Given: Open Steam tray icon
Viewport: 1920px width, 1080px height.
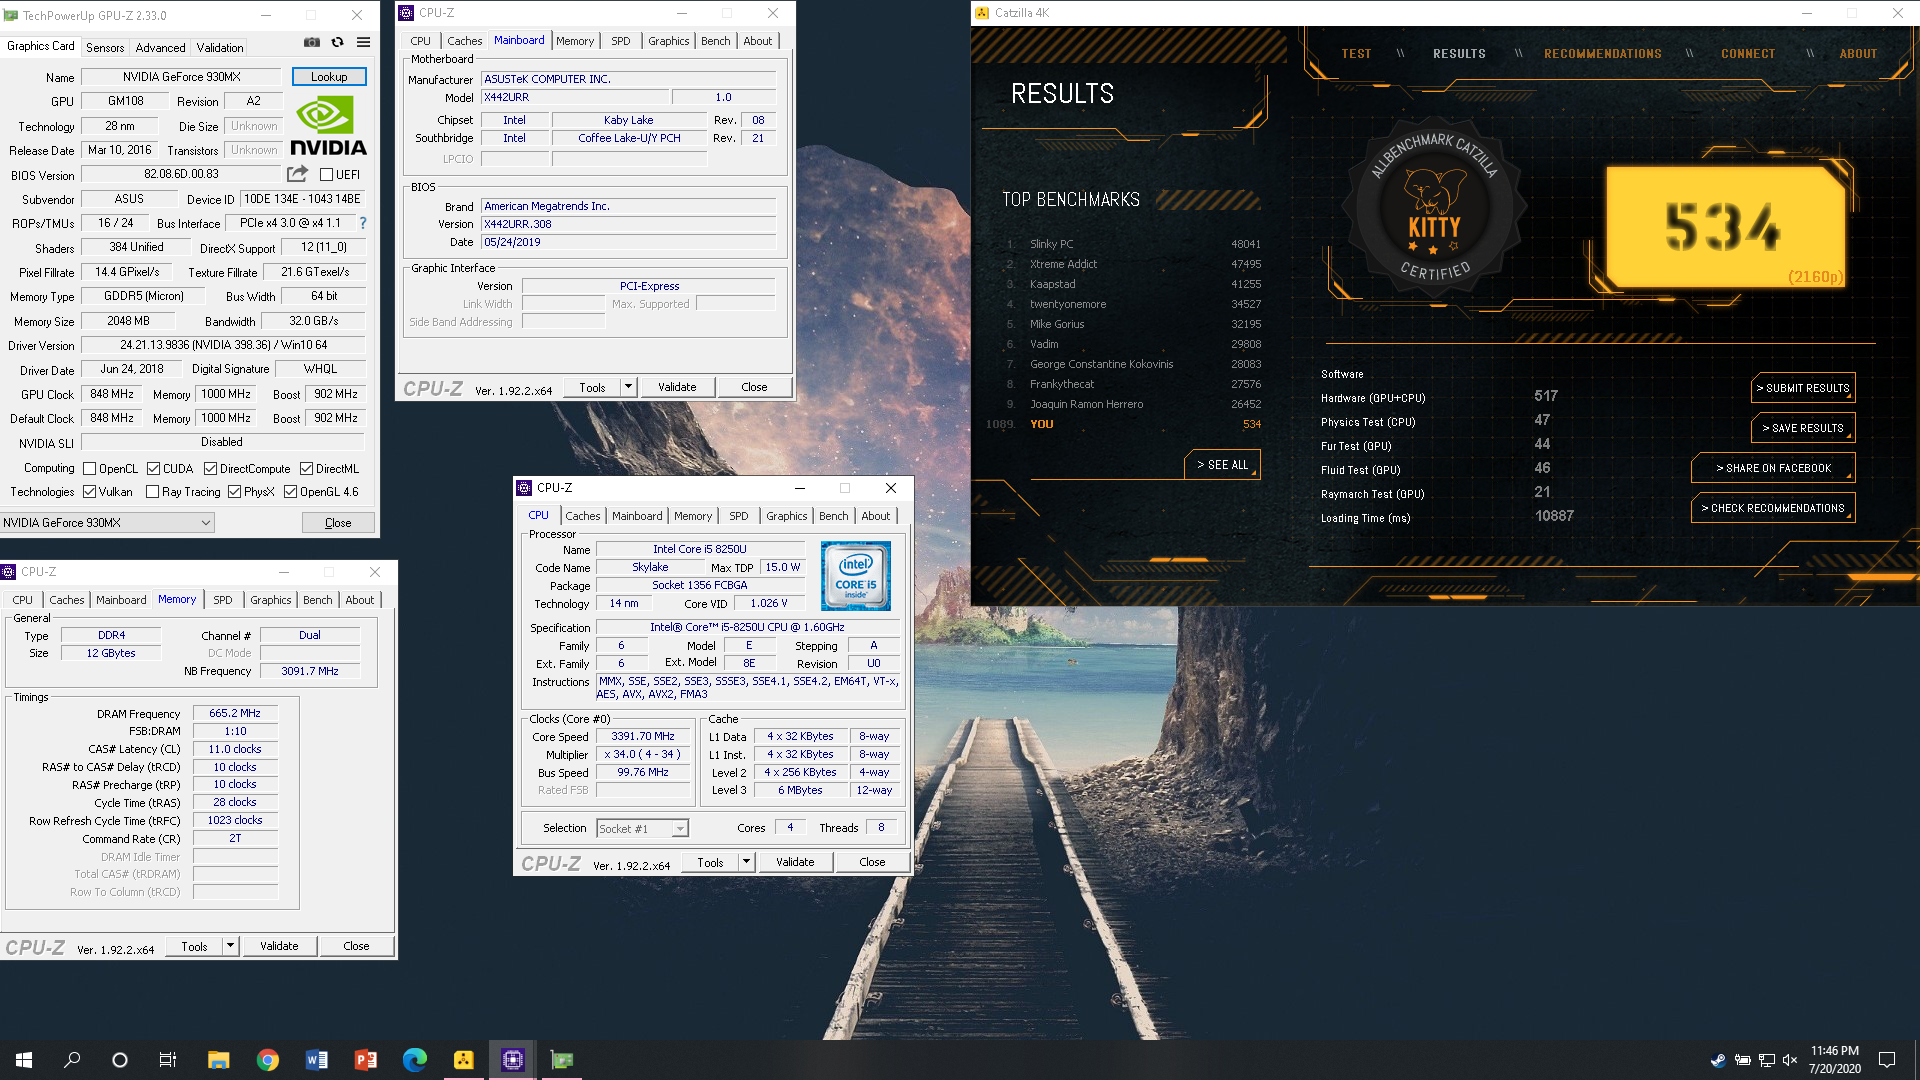Looking at the screenshot, I should click(1718, 1060).
